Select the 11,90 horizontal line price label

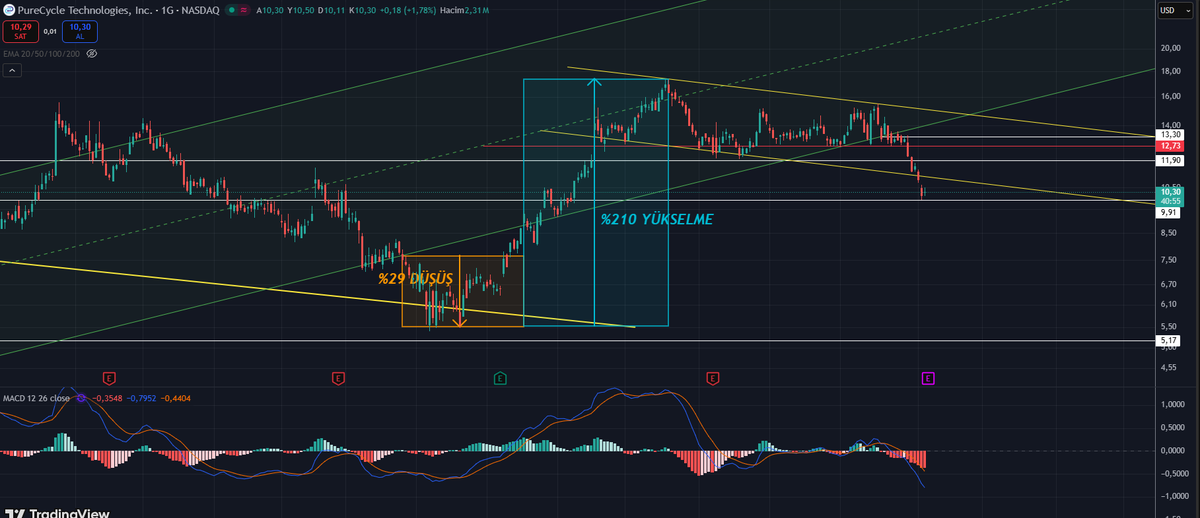click(x=1168, y=160)
